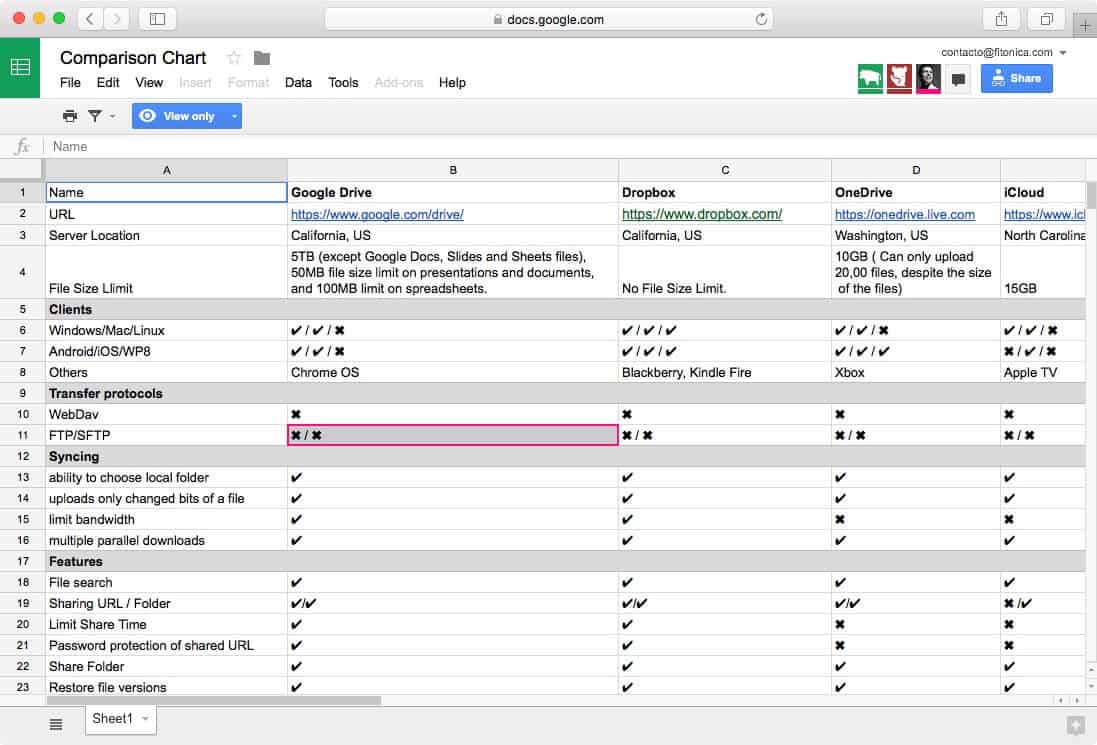This screenshot has height=745, width=1097.
Task: Open the Explore button in the bottom corner
Action: pyautogui.click(x=1076, y=725)
